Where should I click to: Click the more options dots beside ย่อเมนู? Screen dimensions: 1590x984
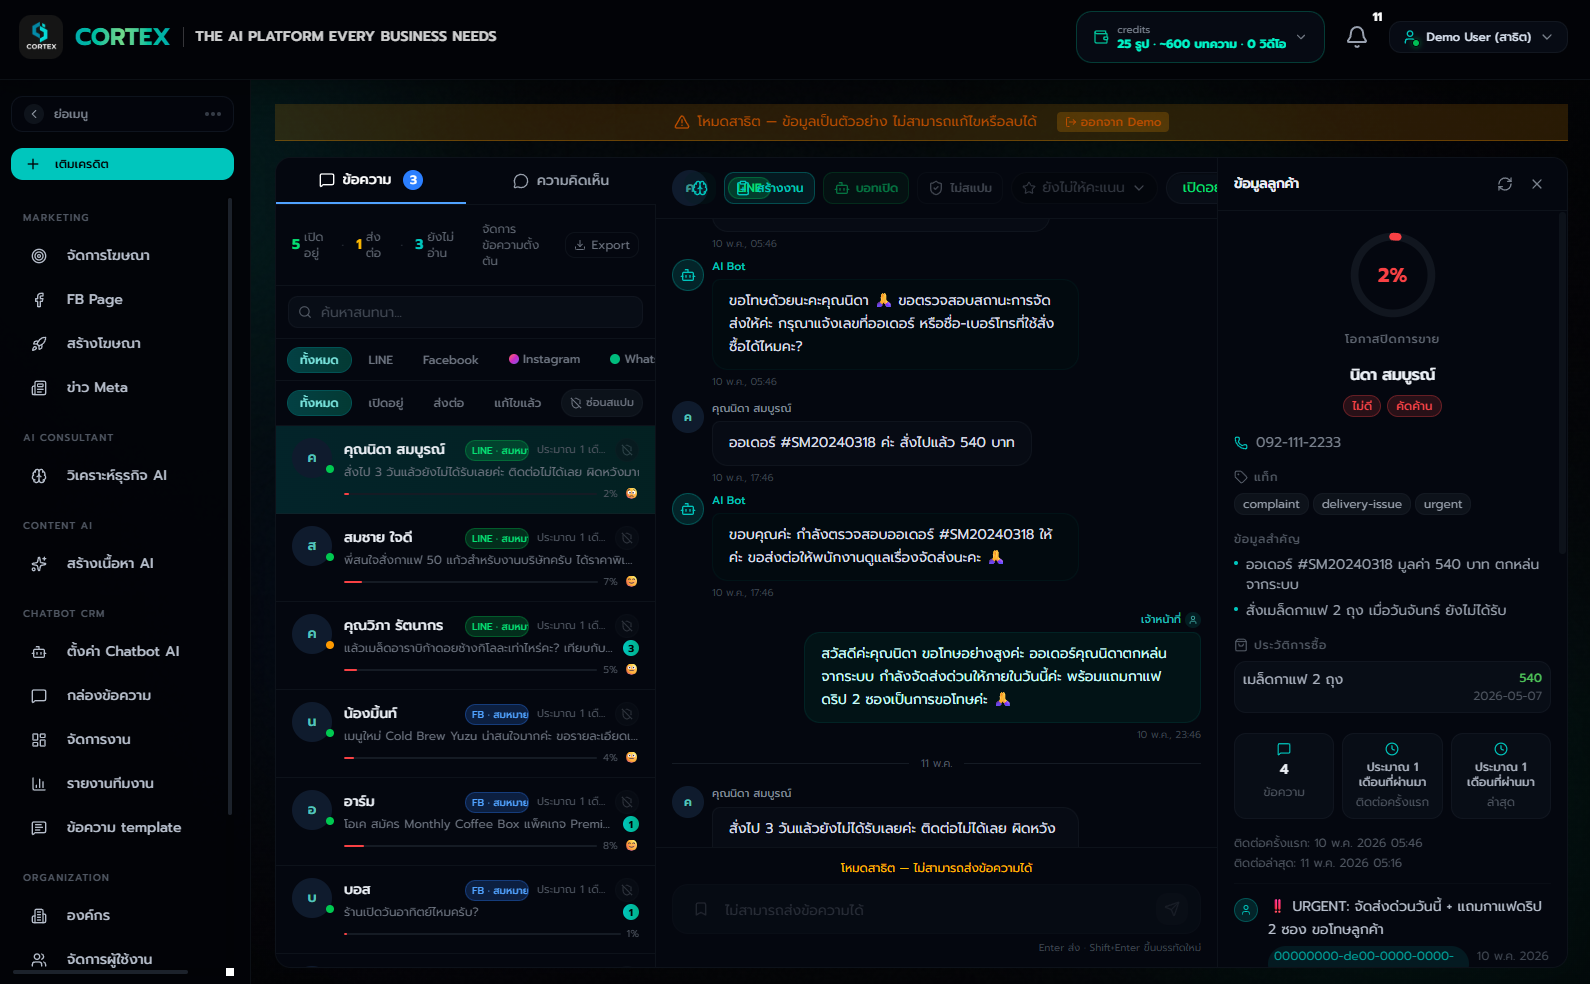(213, 114)
